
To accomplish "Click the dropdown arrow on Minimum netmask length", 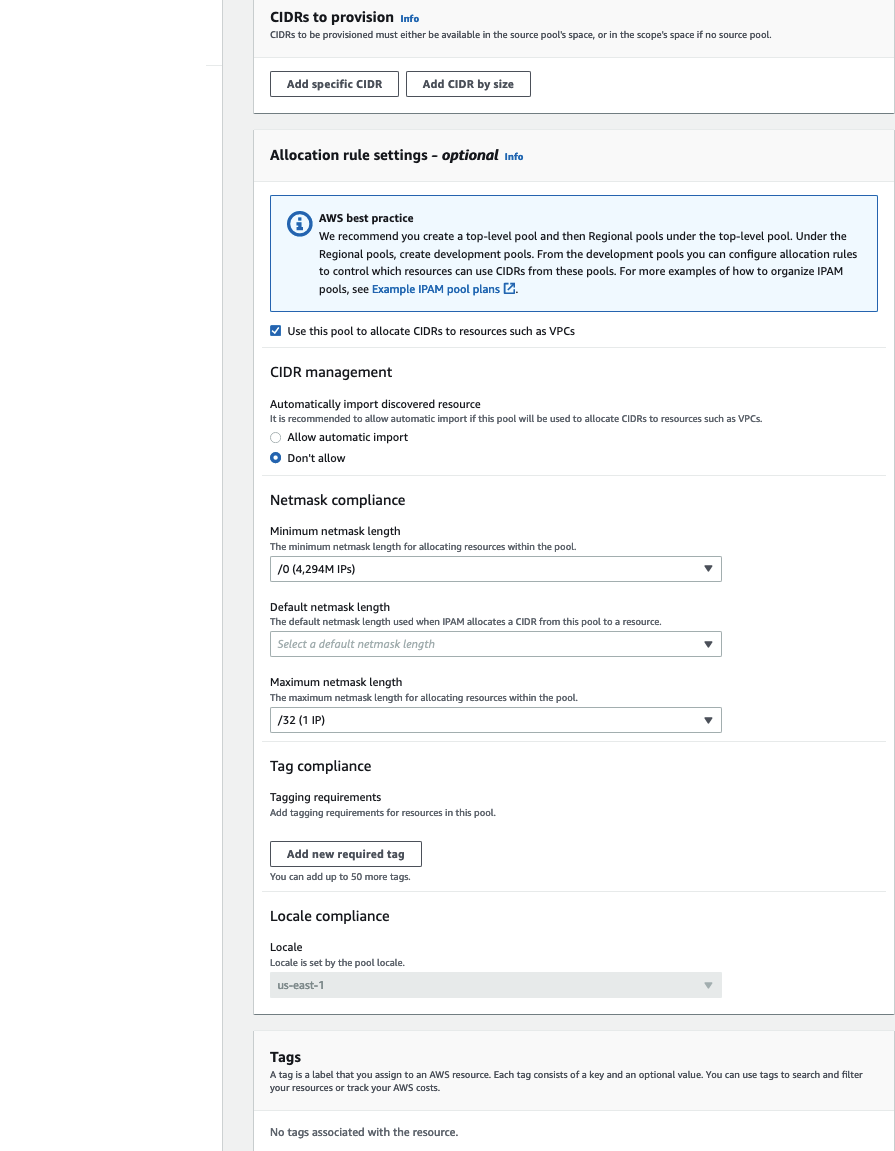I will tap(709, 568).
